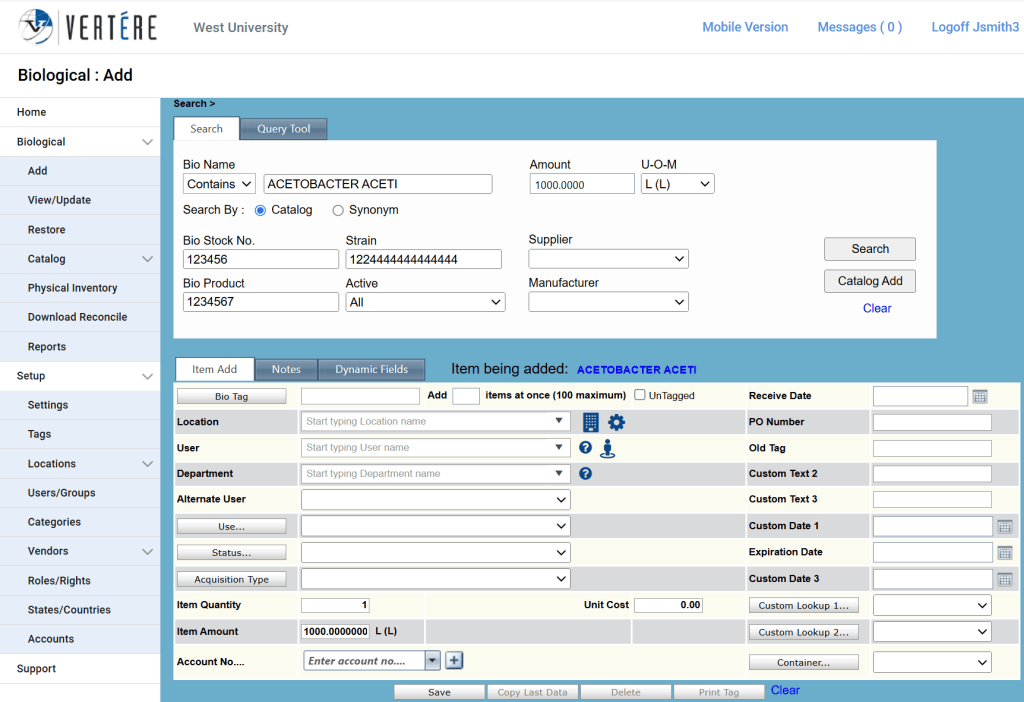Open Custom Date 3 calendar icon
This screenshot has height=702, width=1024.
[1004, 579]
